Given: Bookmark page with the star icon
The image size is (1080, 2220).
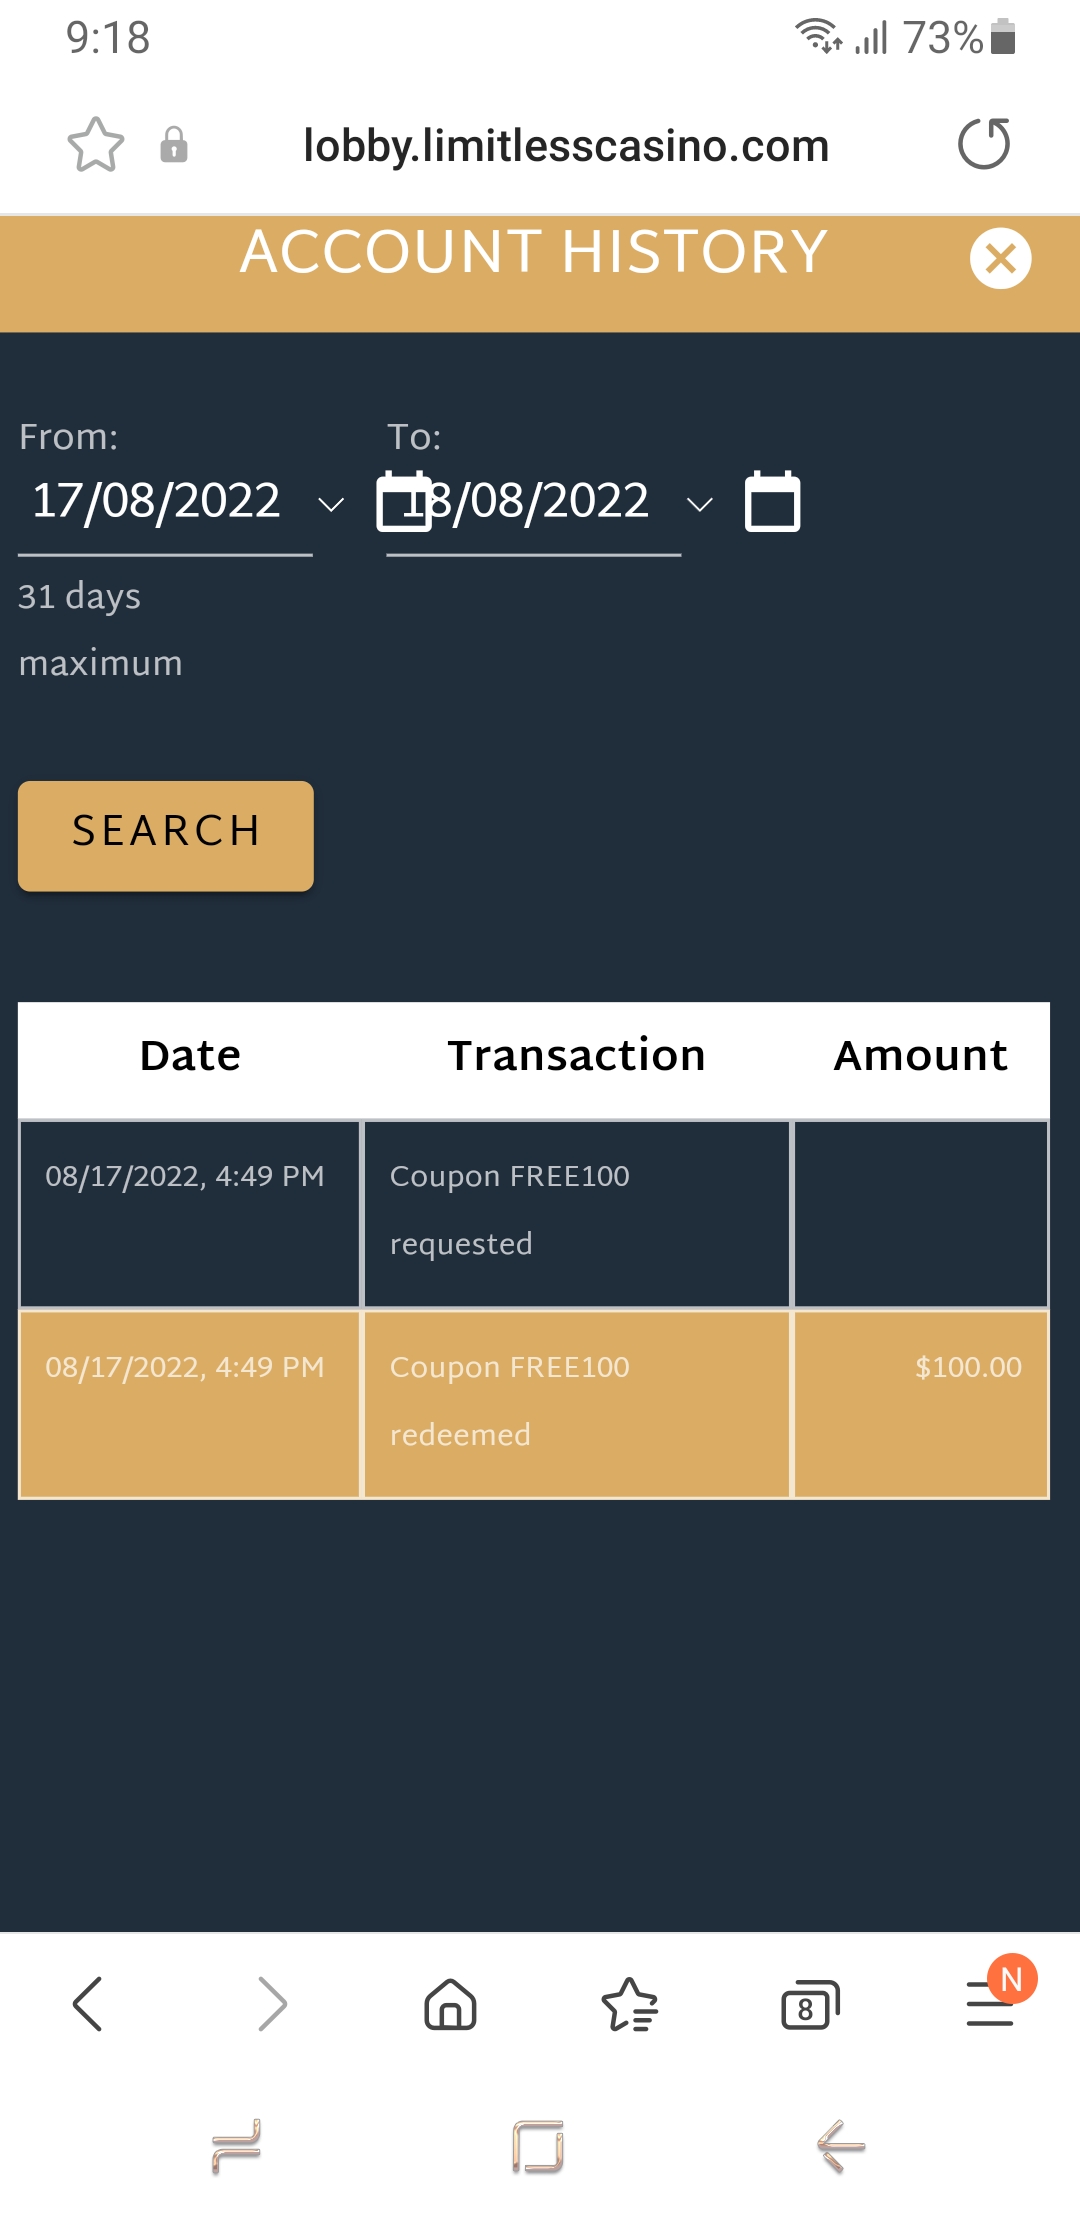Looking at the screenshot, I should (96, 145).
